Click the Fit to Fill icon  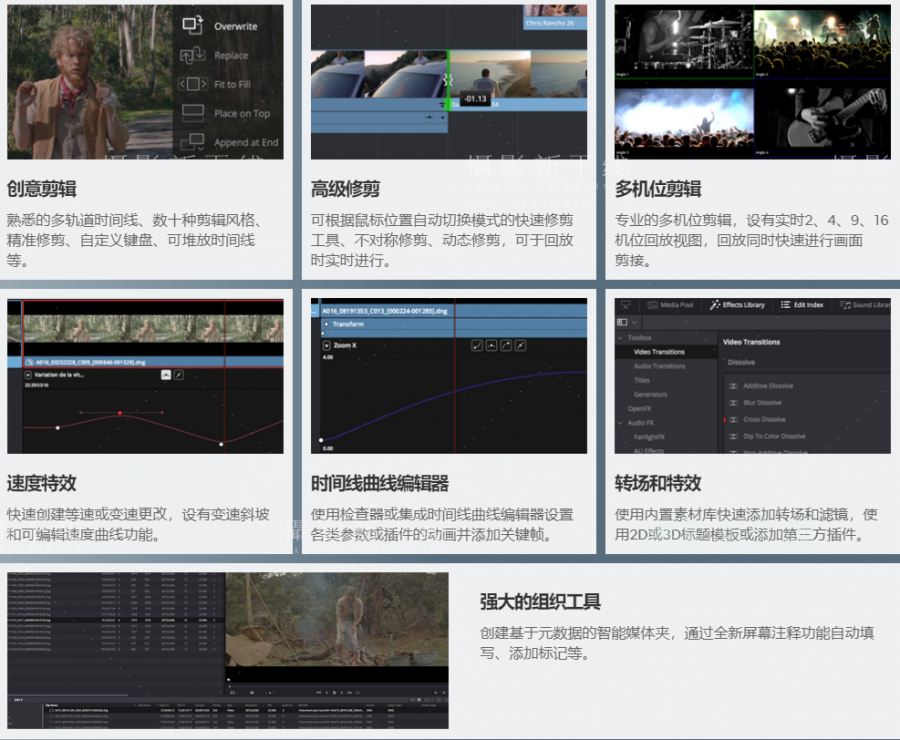[x=193, y=84]
